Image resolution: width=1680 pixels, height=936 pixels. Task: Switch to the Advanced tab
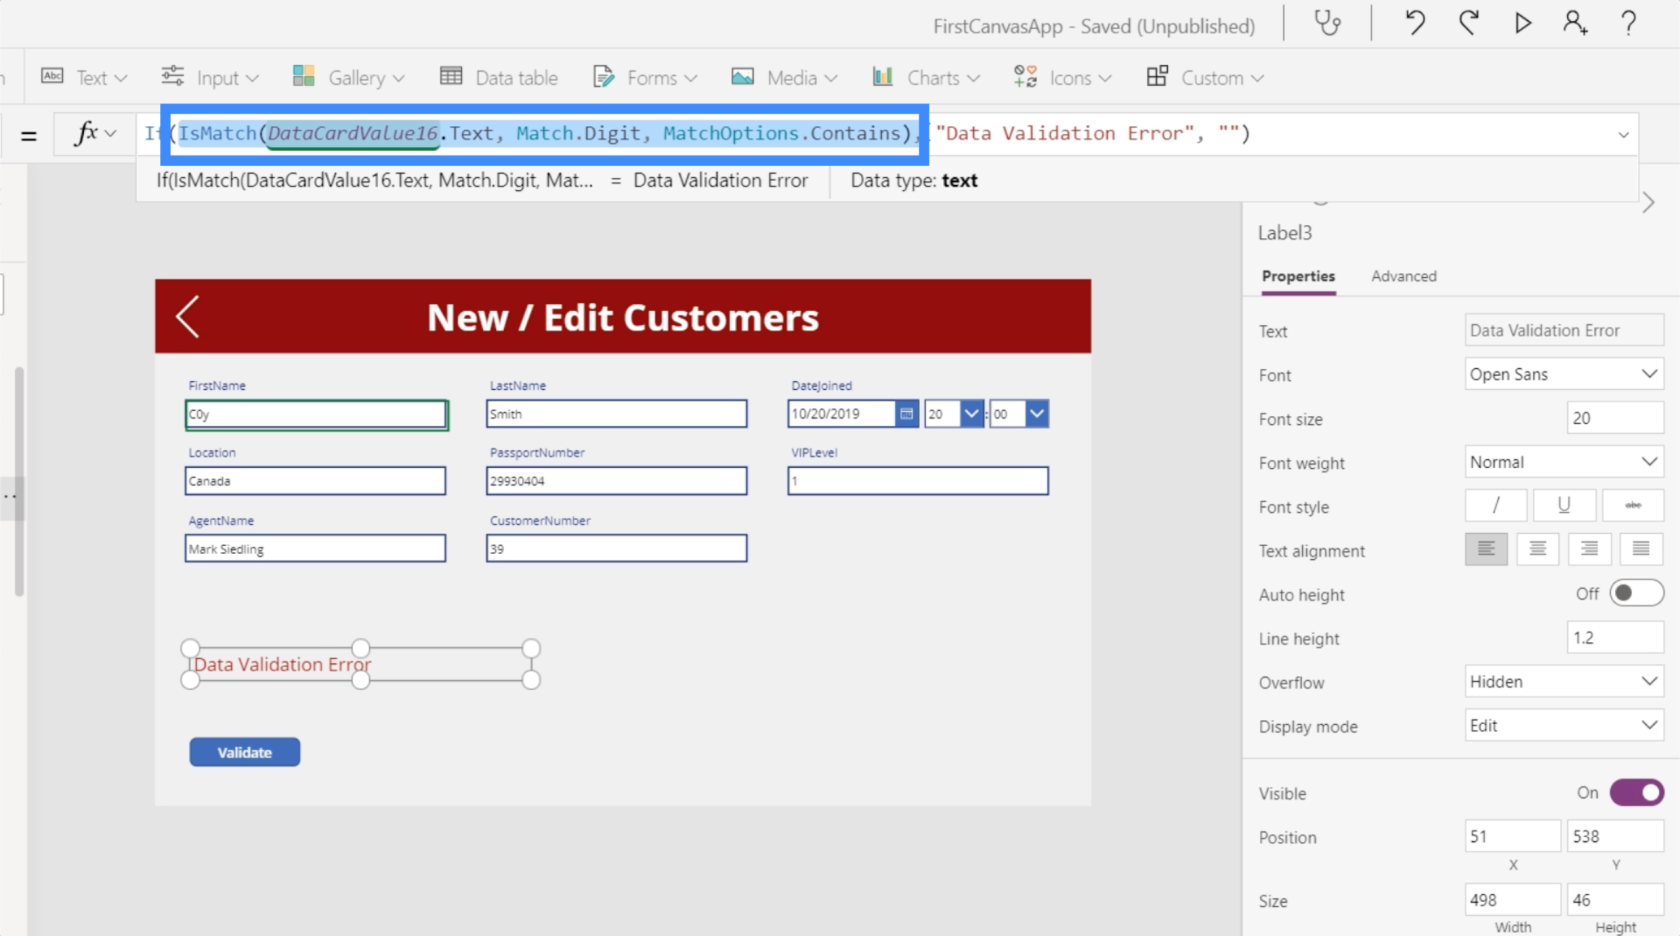click(1404, 276)
